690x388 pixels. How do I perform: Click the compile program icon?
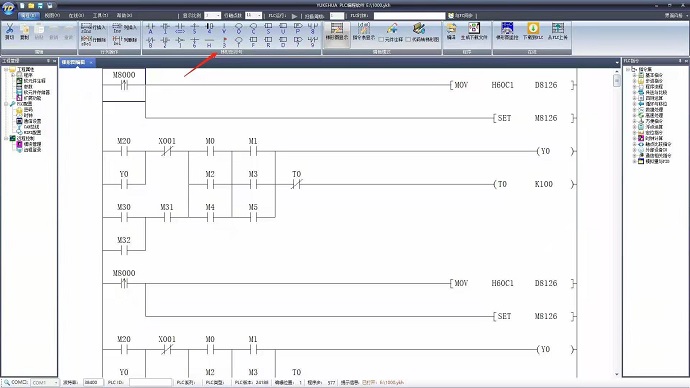click(x=451, y=32)
